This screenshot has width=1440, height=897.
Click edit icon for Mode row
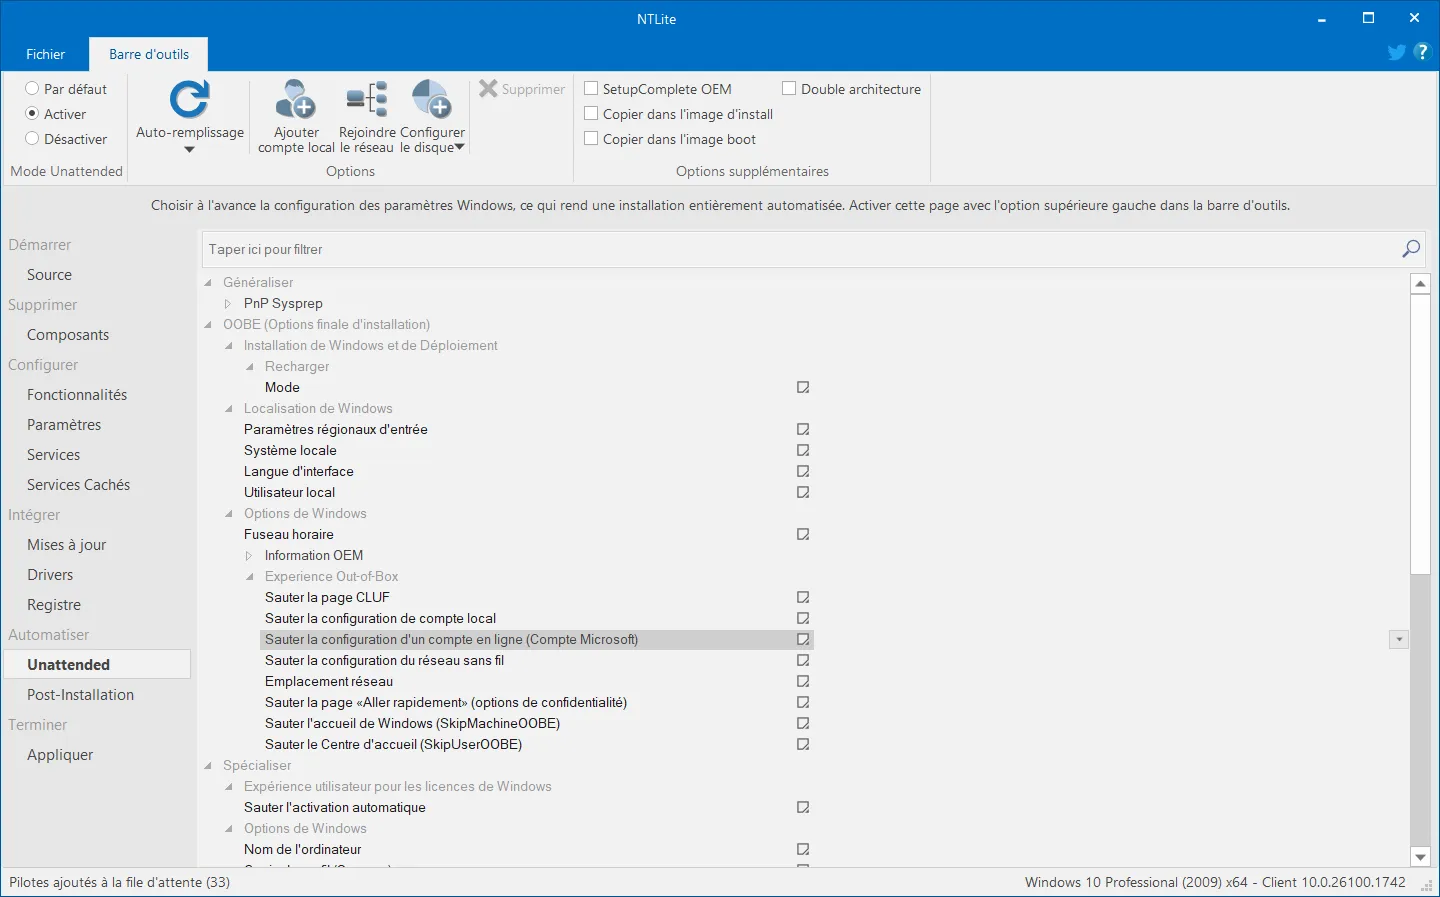coord(803,387)
